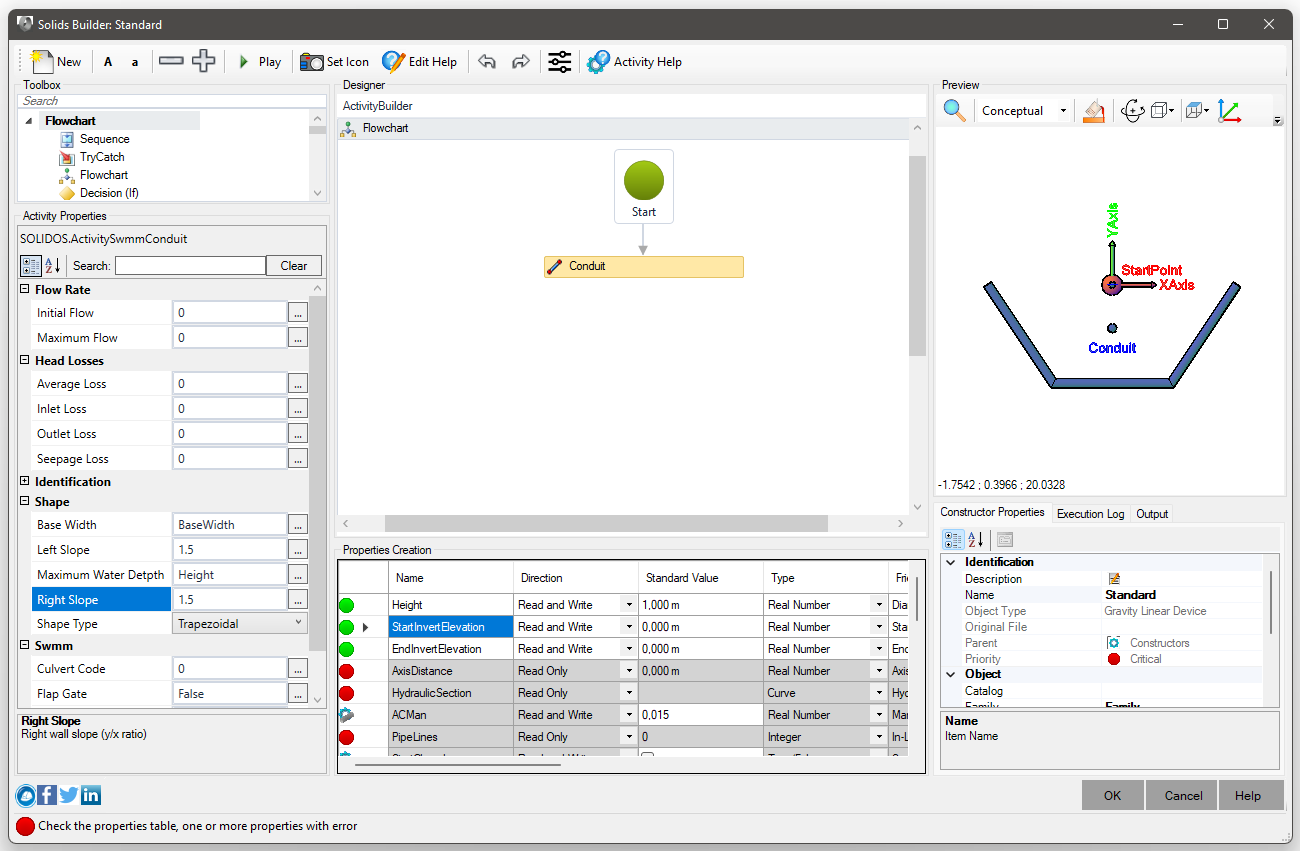The height and width of the screenshot is (851, 1300).
Task: Open the Type dropdown for ACMan row
Action: 879,715
